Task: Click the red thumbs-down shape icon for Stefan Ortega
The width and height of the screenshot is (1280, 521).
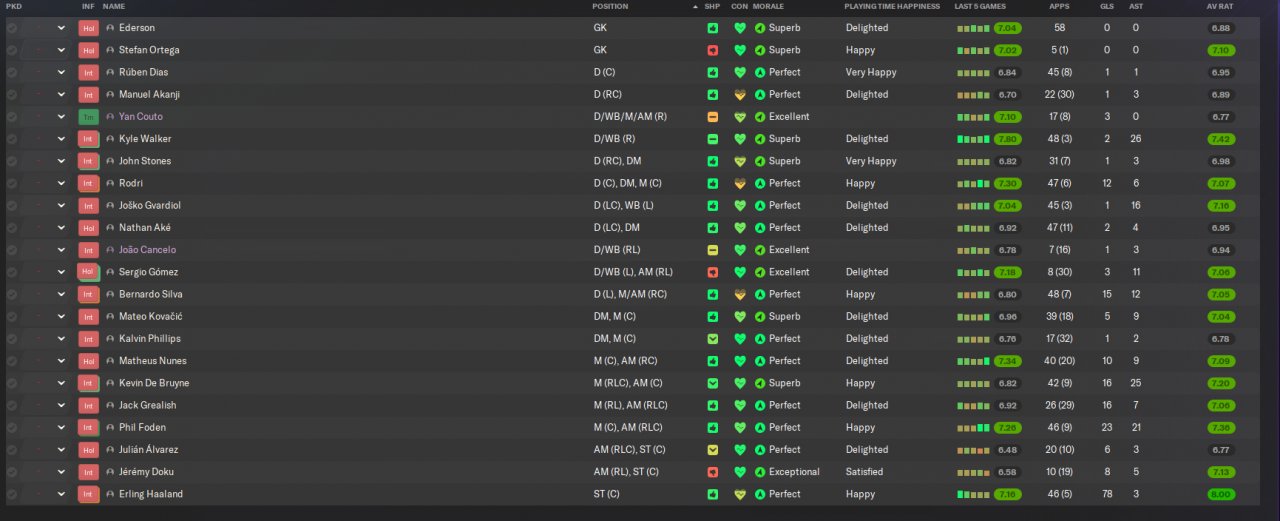Action: [x=712, y=50]
